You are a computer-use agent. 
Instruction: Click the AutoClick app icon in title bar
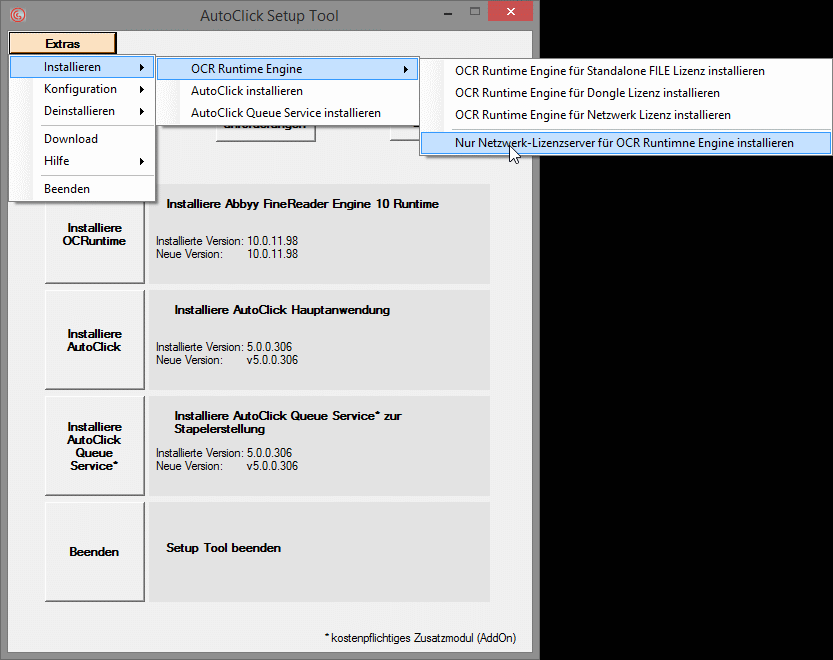coord(18,15)
